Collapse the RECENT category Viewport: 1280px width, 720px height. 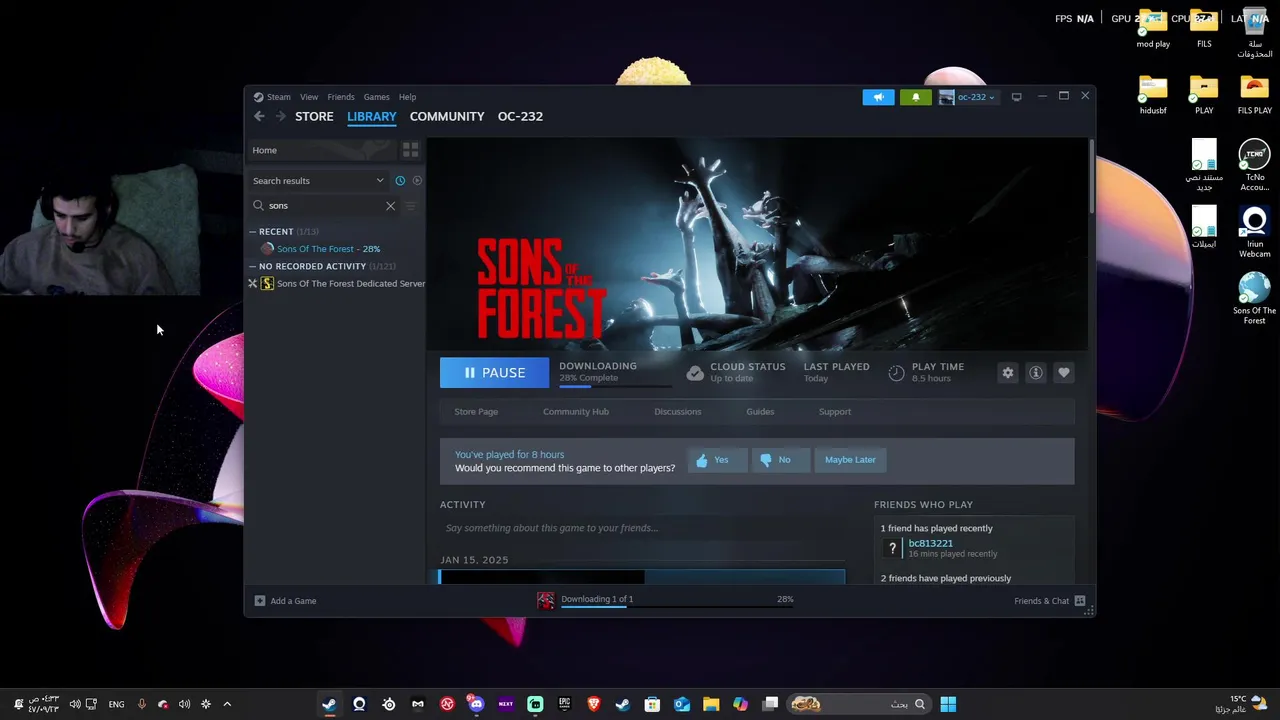tap(253, 232)
